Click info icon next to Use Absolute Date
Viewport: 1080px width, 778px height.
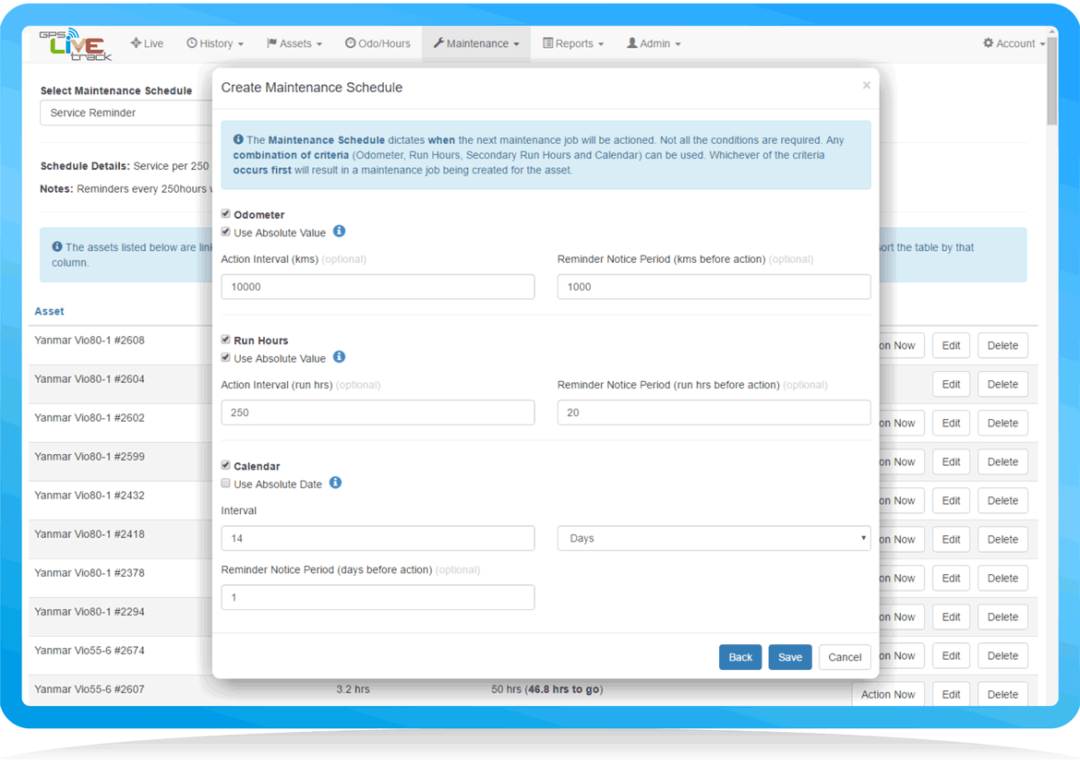pyautogui.click(x=335, y=483)
